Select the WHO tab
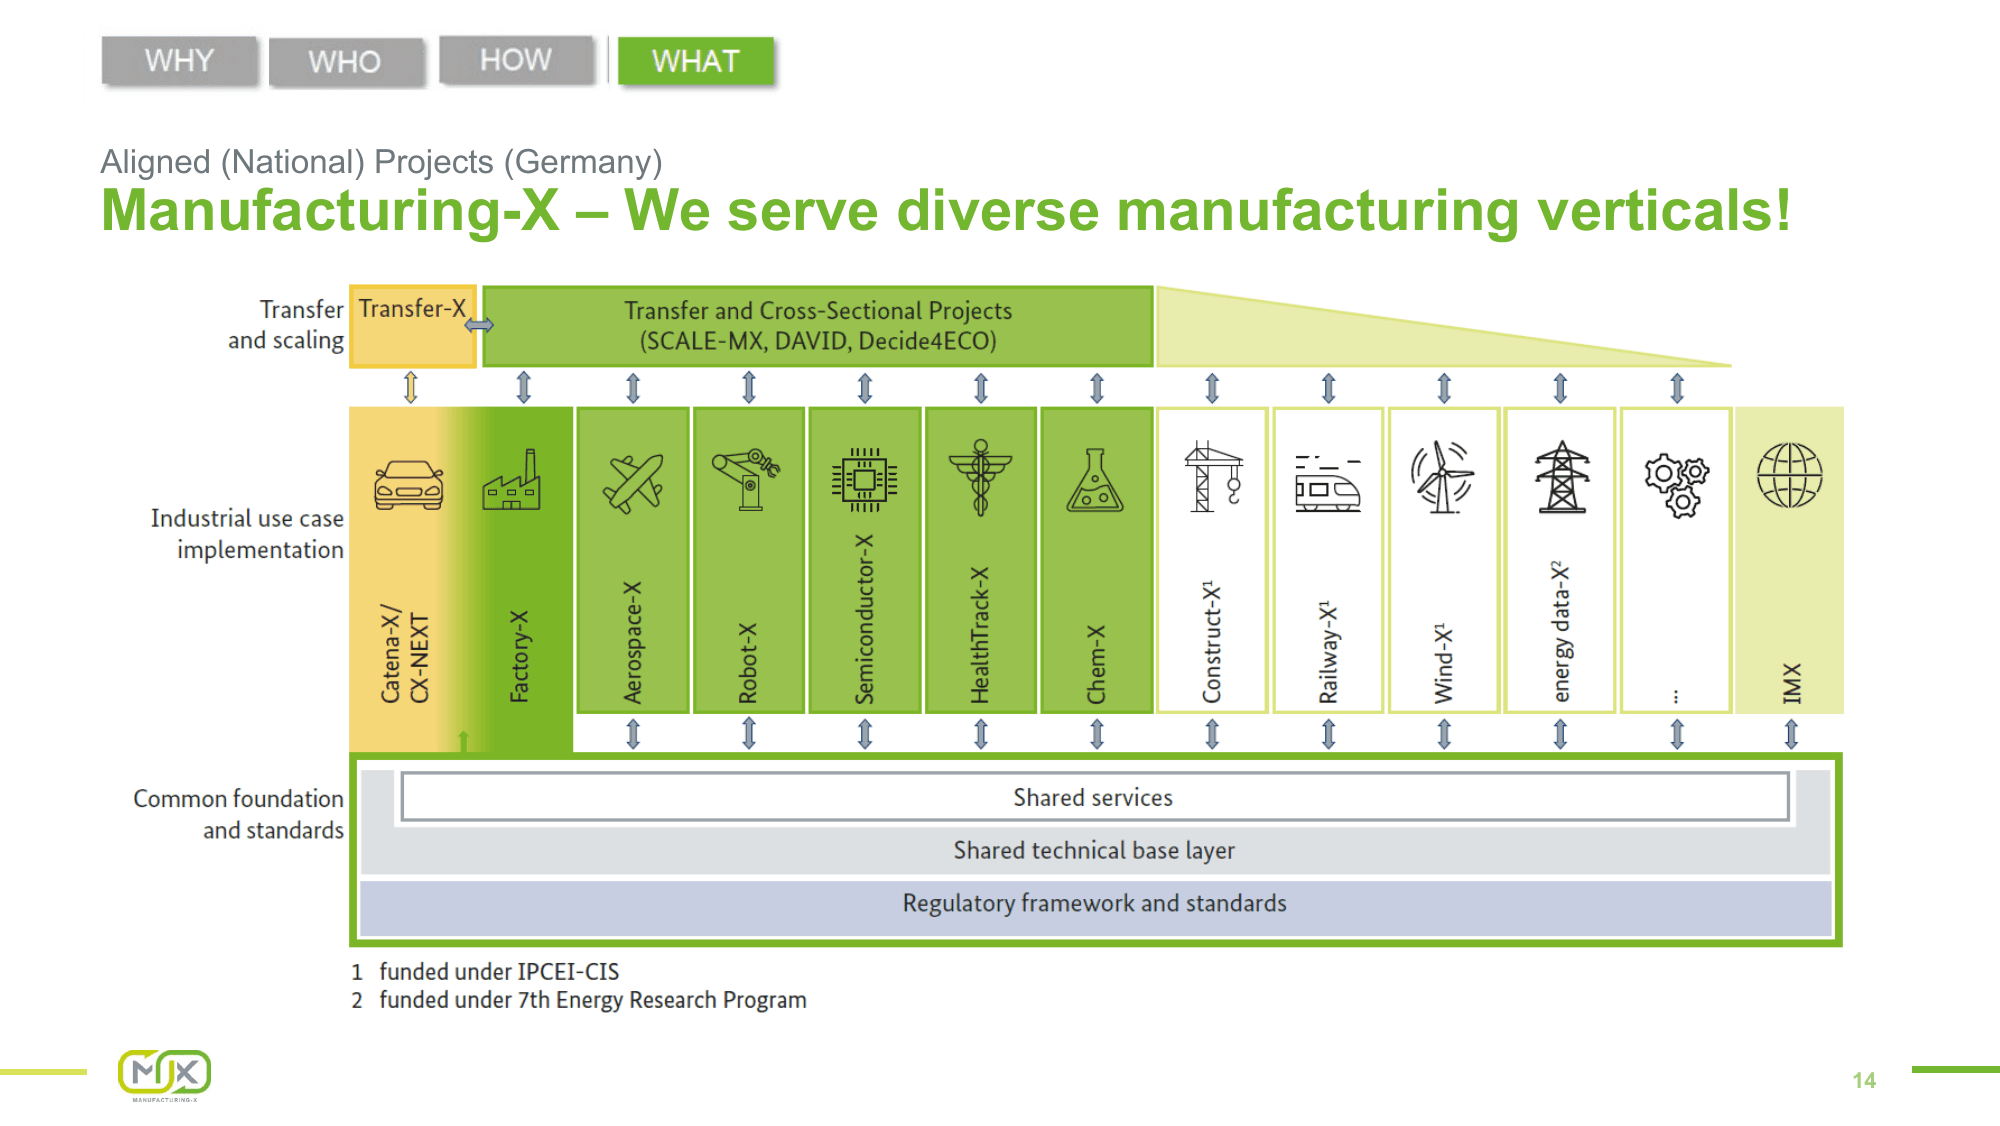2000x1126 pixels. coord(346,62)
